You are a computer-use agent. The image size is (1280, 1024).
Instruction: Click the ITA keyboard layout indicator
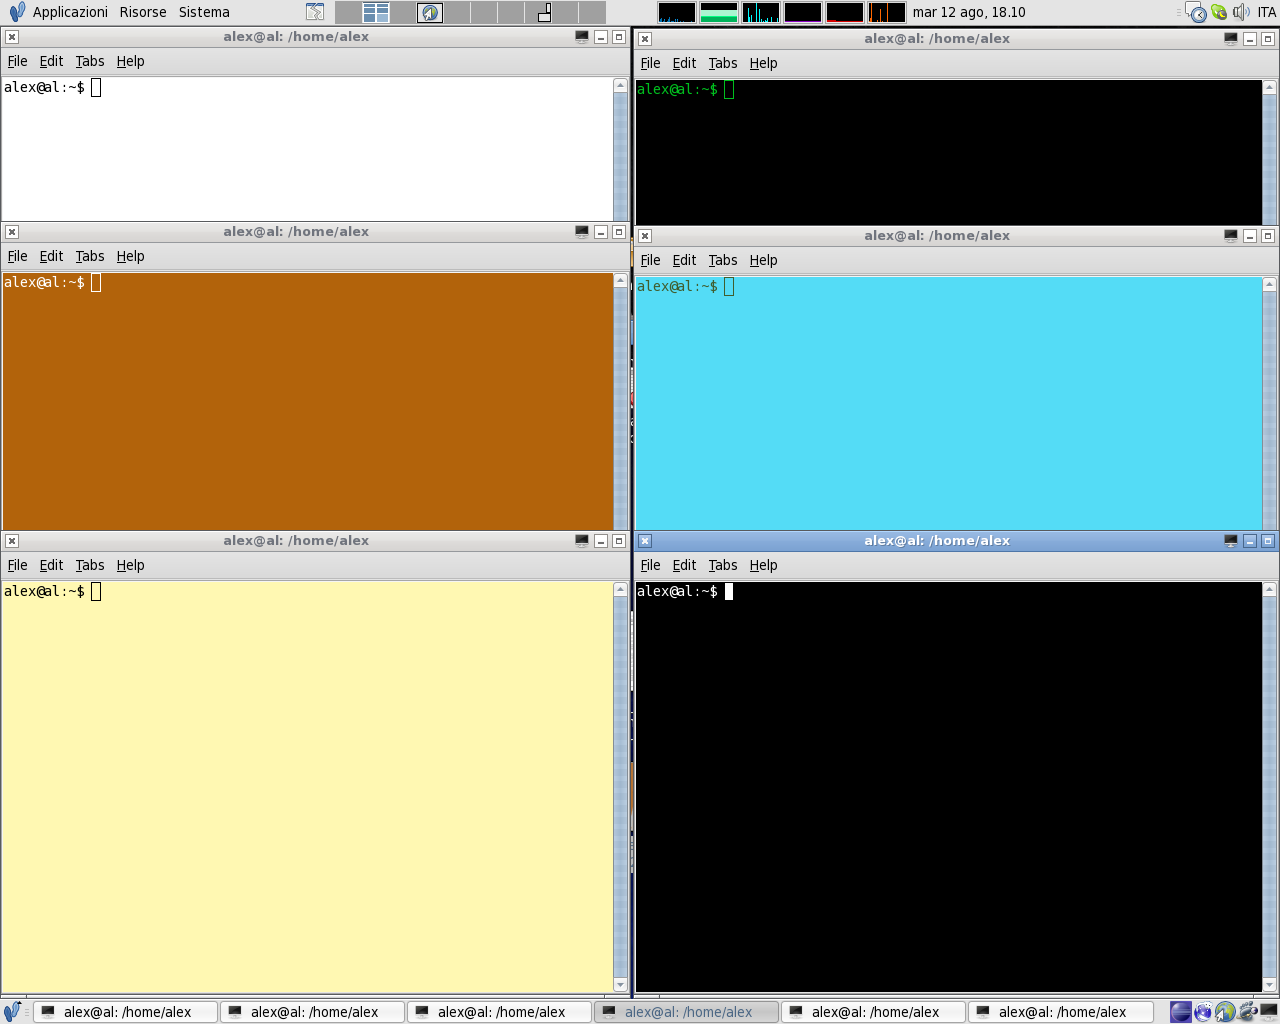pyautogui.click(x=1266, y=12)
